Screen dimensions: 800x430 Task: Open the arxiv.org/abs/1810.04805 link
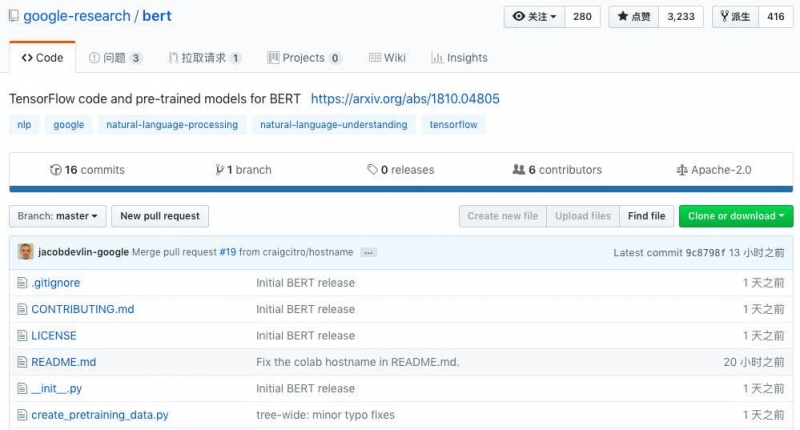[405, 99]
